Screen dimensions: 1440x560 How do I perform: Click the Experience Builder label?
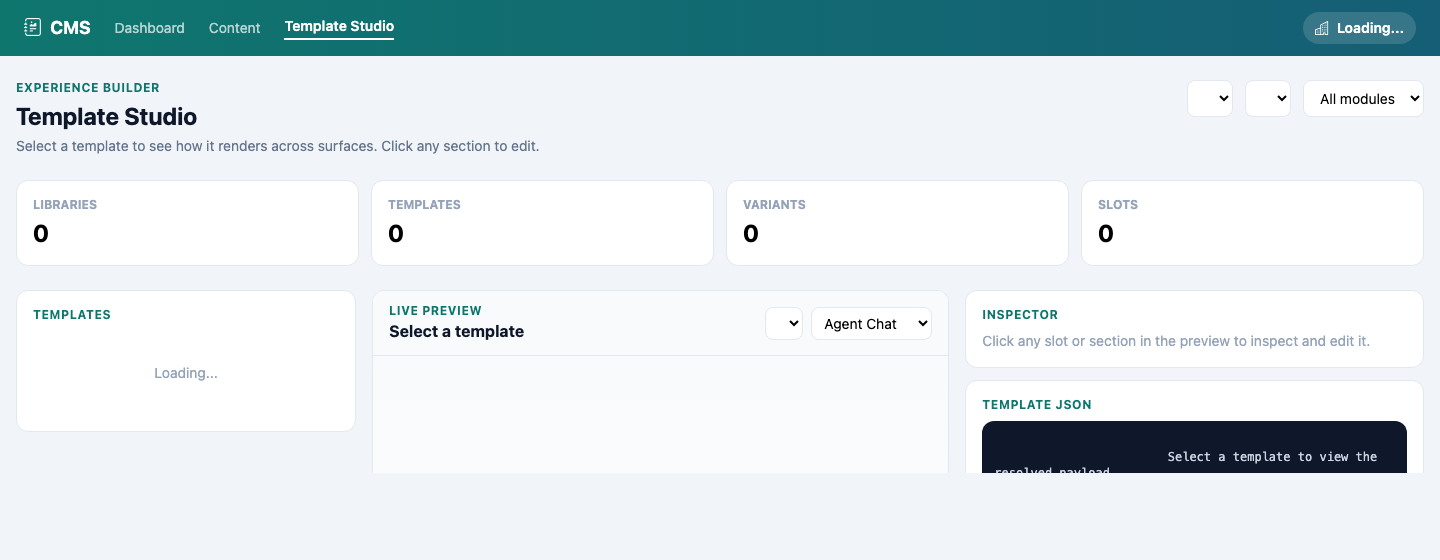(x=88, y=88)
